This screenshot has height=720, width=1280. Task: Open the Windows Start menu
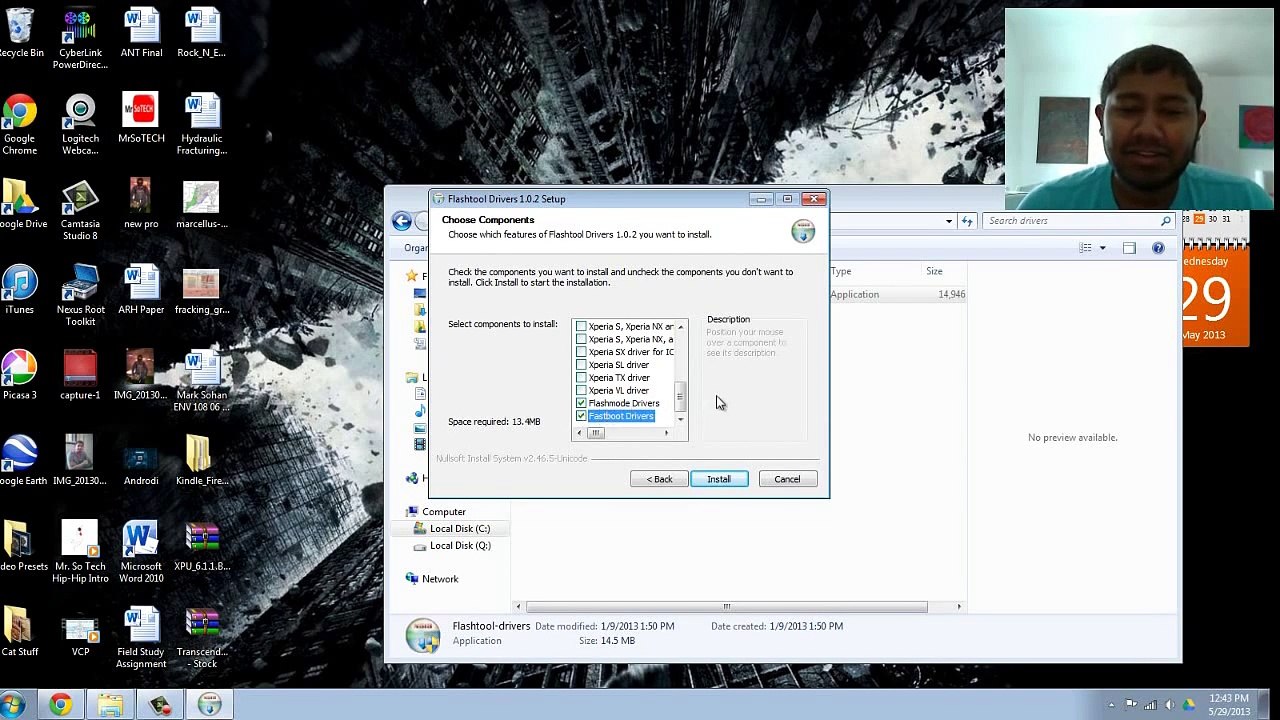pos(13,706)
